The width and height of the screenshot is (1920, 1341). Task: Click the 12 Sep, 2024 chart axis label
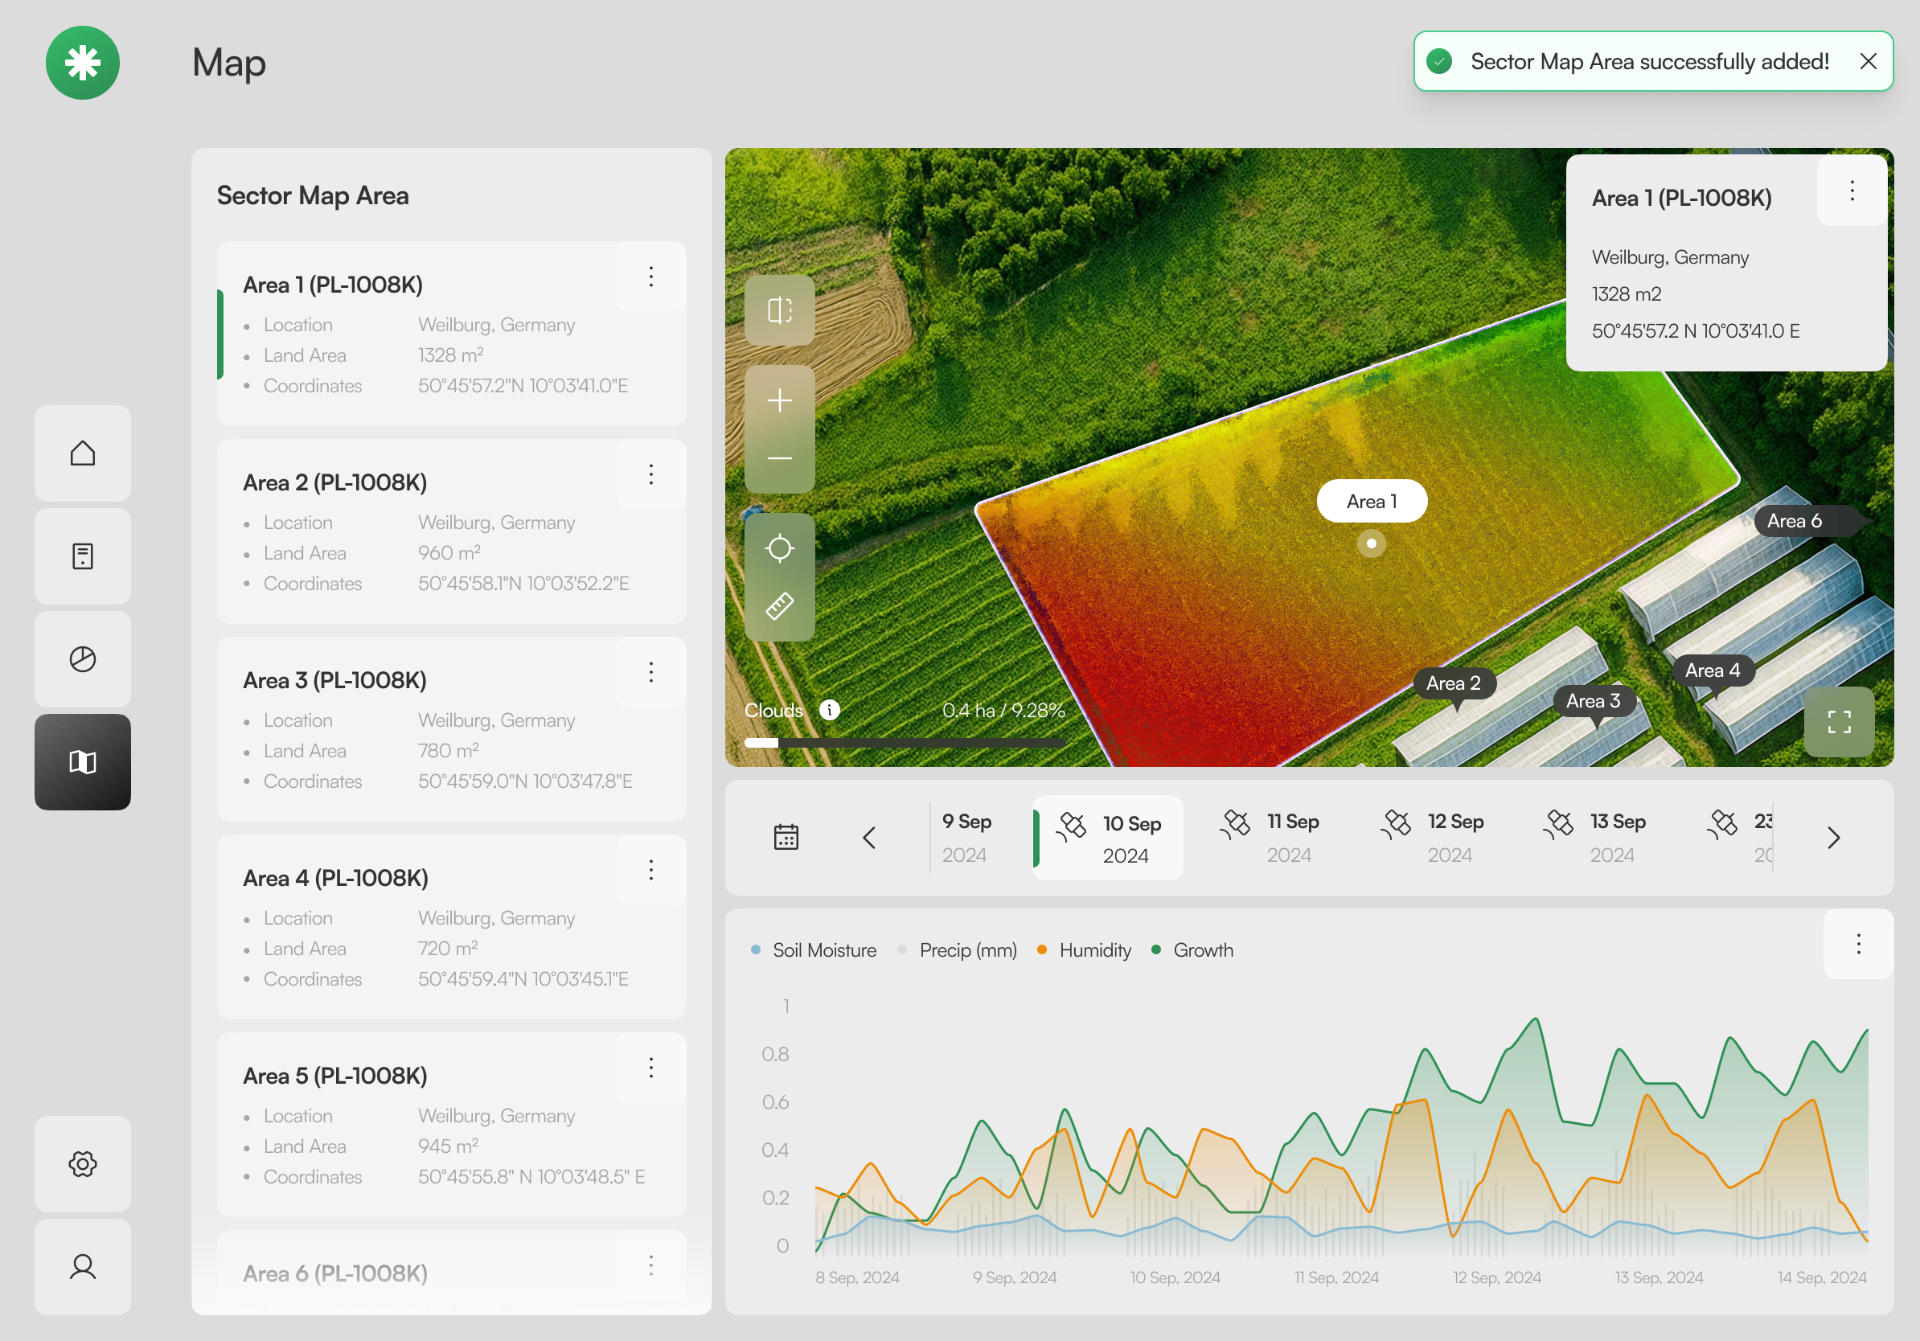(1497, 1277)
